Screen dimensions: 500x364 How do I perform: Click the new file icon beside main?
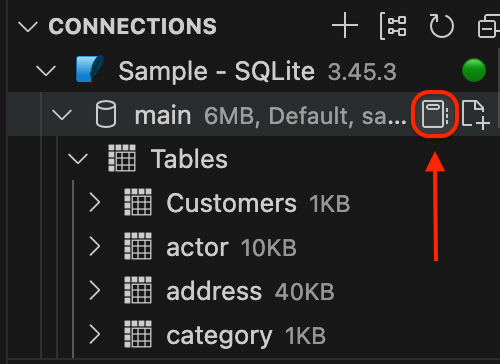click(476, 114)
